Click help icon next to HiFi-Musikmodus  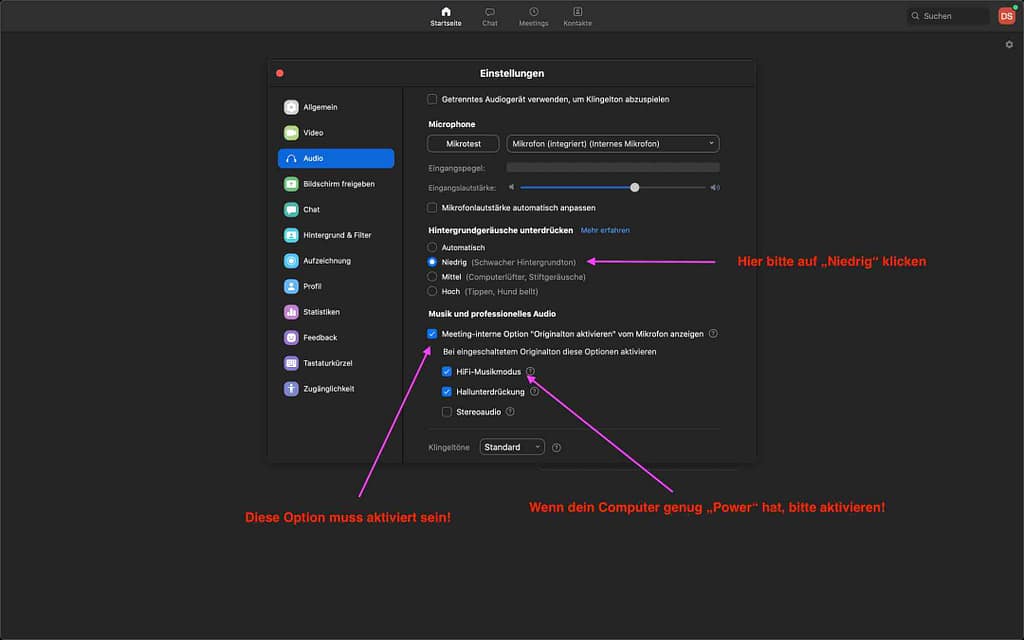pos(531,372)
